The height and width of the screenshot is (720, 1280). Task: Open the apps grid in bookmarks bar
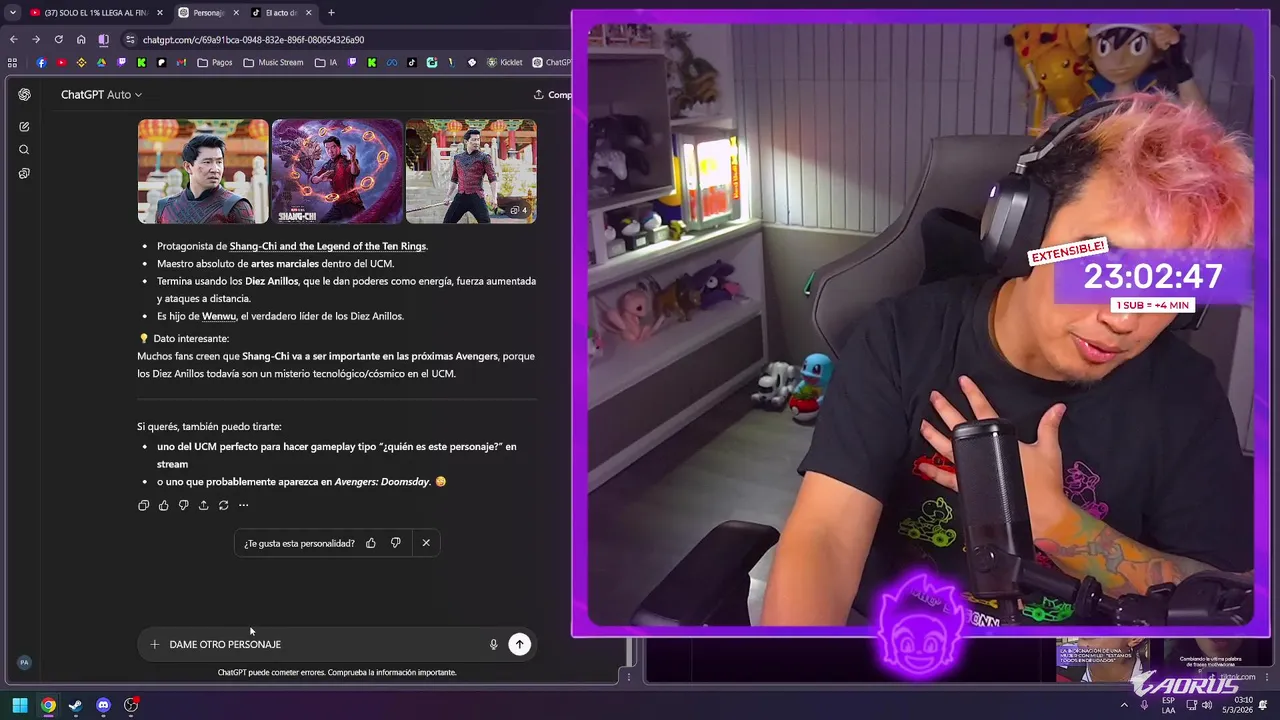[x=12, y=62]
